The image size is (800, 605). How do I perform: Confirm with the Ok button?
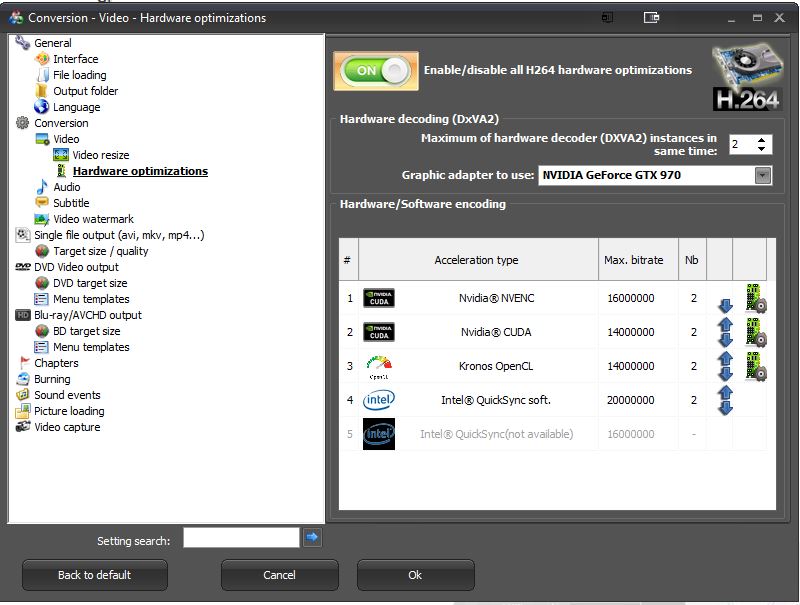[415, 575]
